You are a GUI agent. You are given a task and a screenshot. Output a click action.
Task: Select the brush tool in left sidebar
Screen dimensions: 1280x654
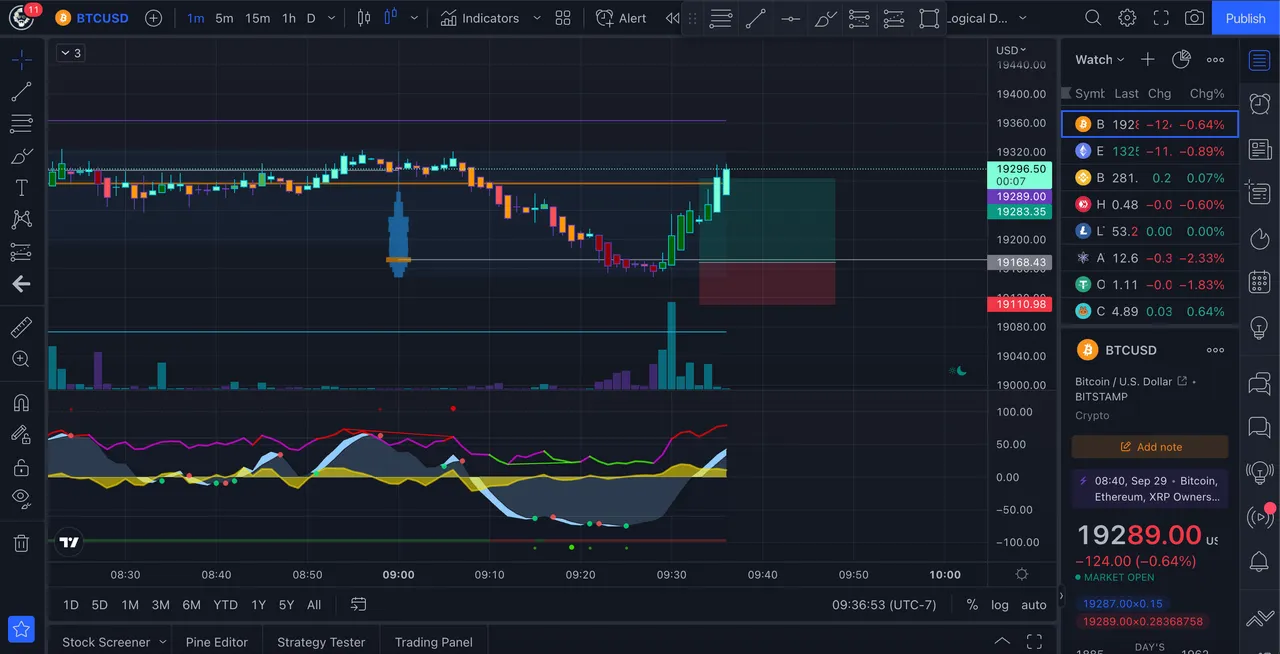click(21, 156)
